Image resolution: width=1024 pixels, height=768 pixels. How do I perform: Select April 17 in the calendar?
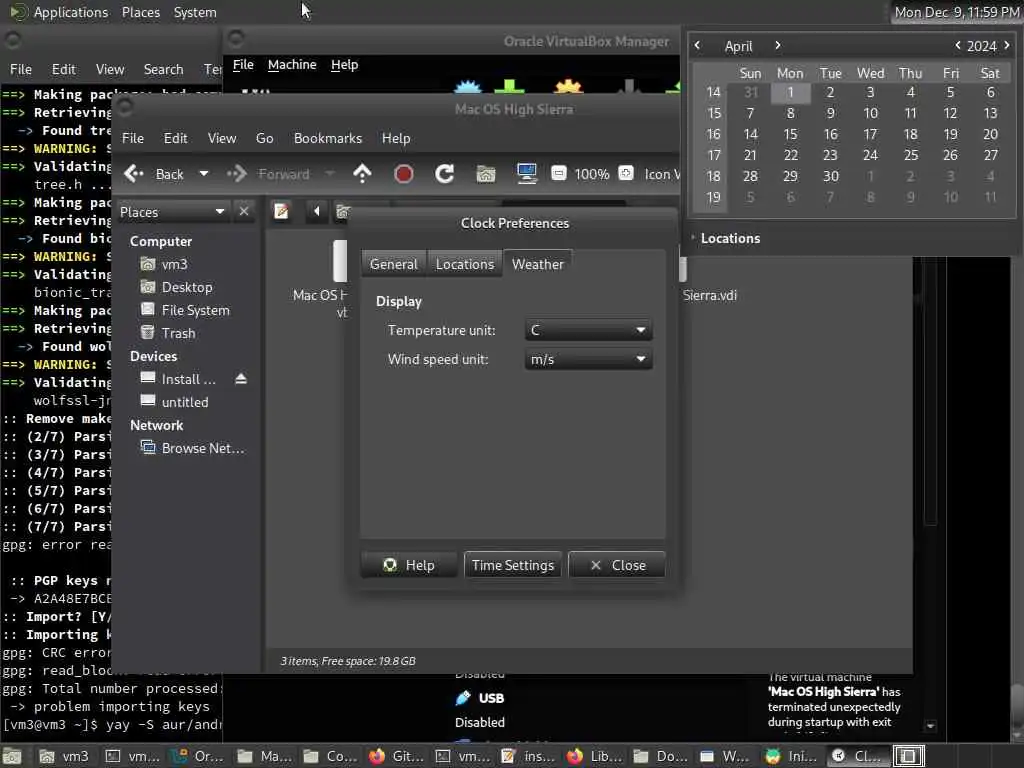(x=871, y=134)
